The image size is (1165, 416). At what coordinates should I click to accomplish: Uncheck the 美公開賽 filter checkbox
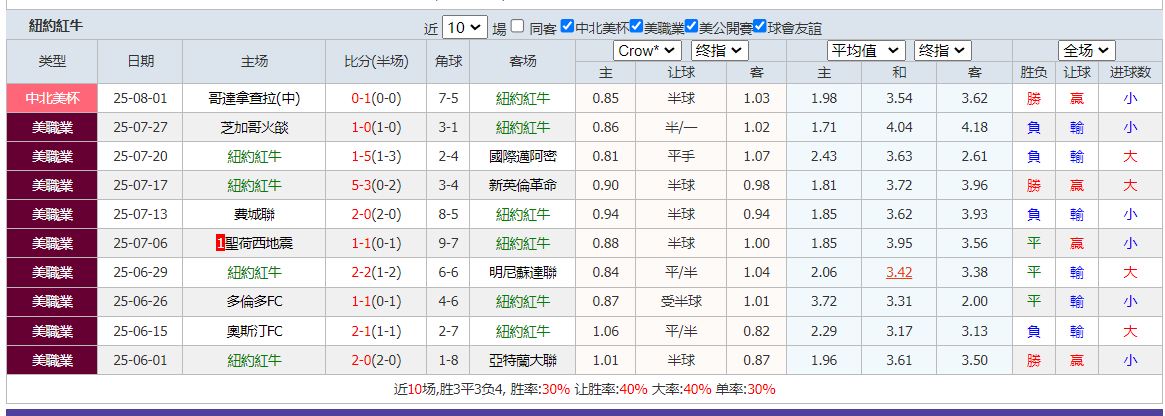[x=691, y=27]
